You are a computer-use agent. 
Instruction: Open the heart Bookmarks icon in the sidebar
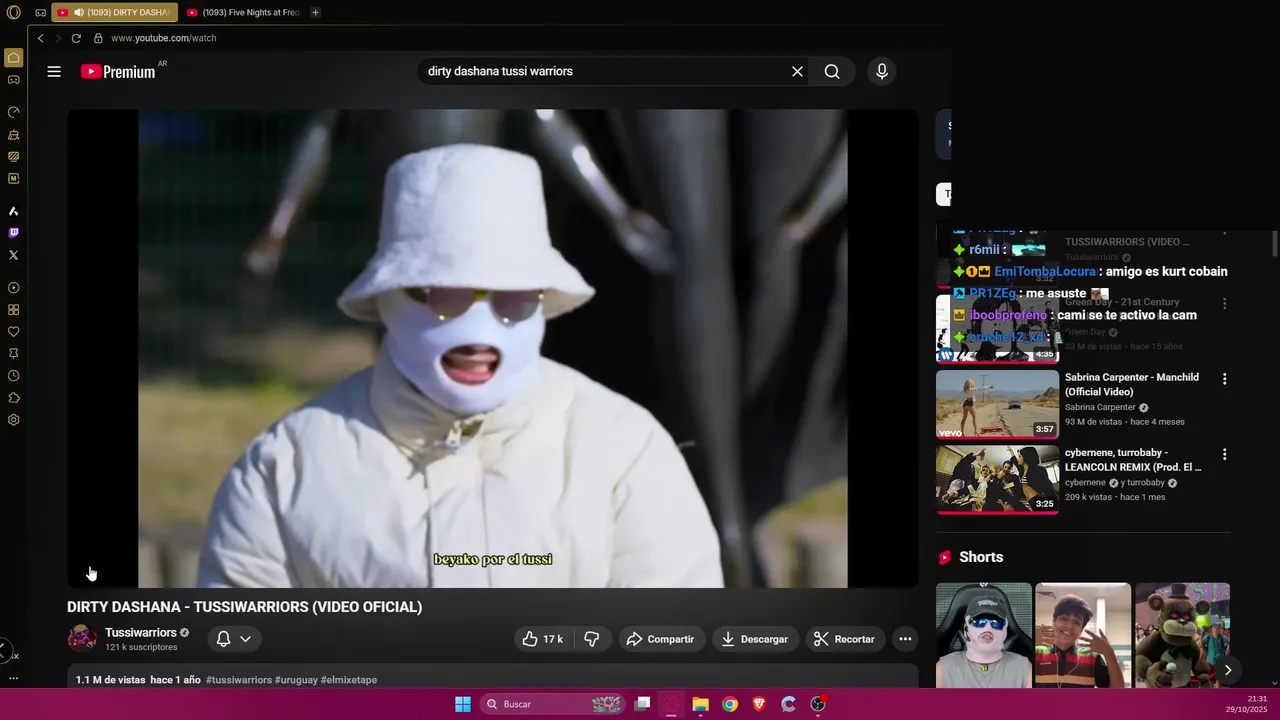coord(14,332)
